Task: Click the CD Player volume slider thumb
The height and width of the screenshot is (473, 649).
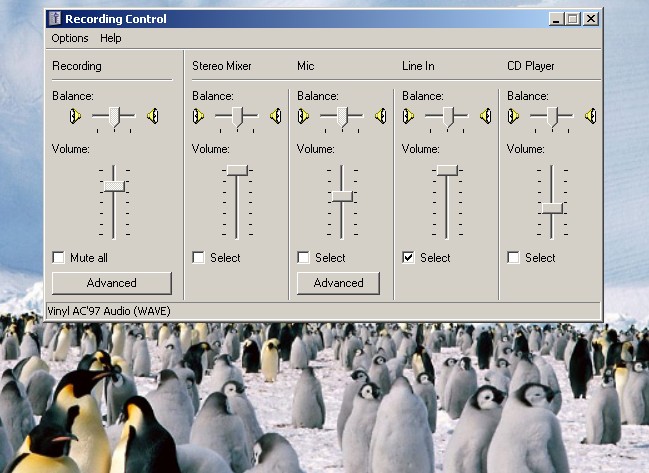Action: [552, 208]
